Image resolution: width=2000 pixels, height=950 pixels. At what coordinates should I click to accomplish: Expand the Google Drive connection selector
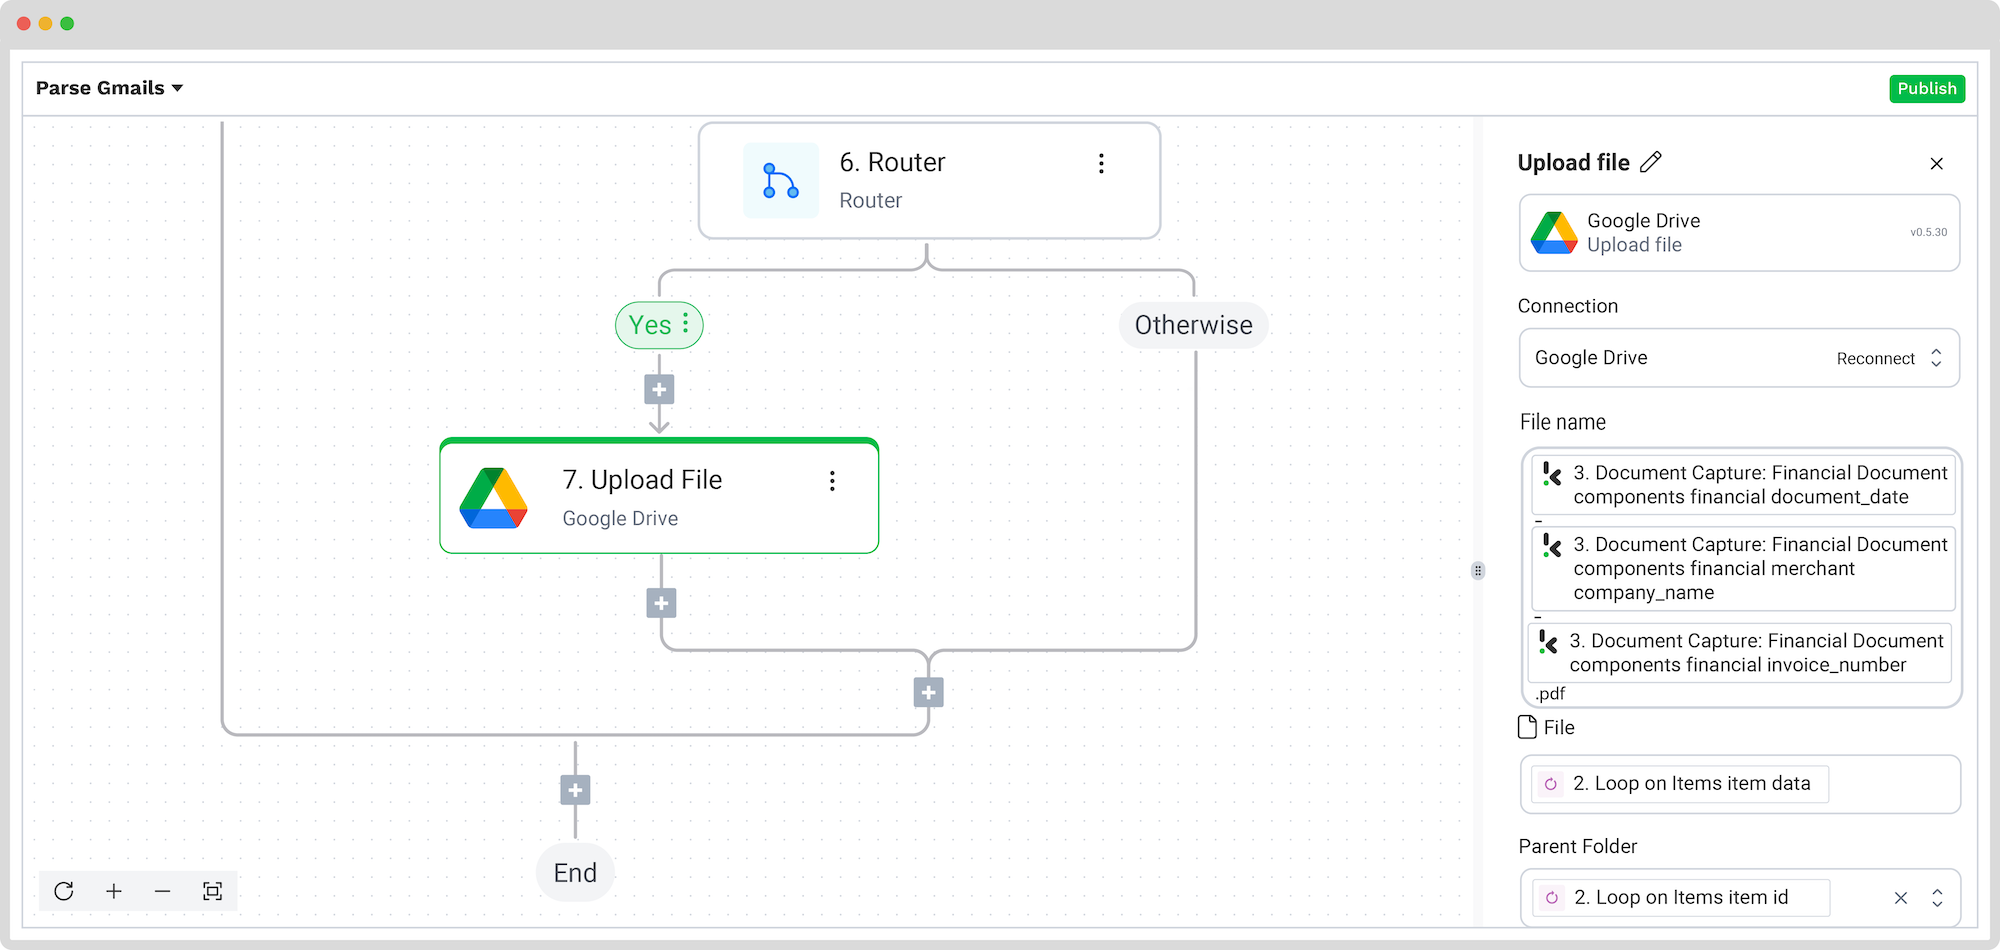pos(1936,358)
